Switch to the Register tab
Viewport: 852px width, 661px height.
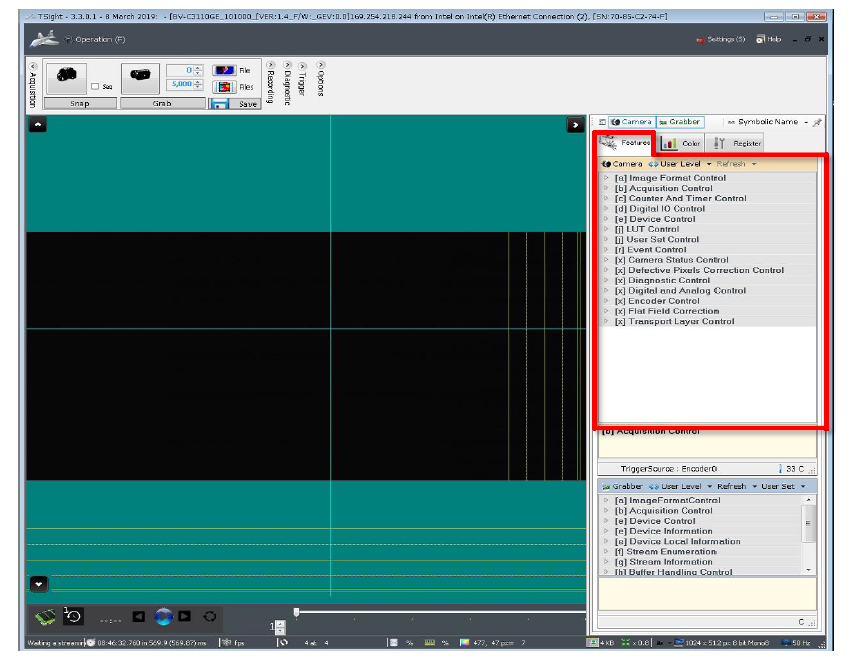737,143
